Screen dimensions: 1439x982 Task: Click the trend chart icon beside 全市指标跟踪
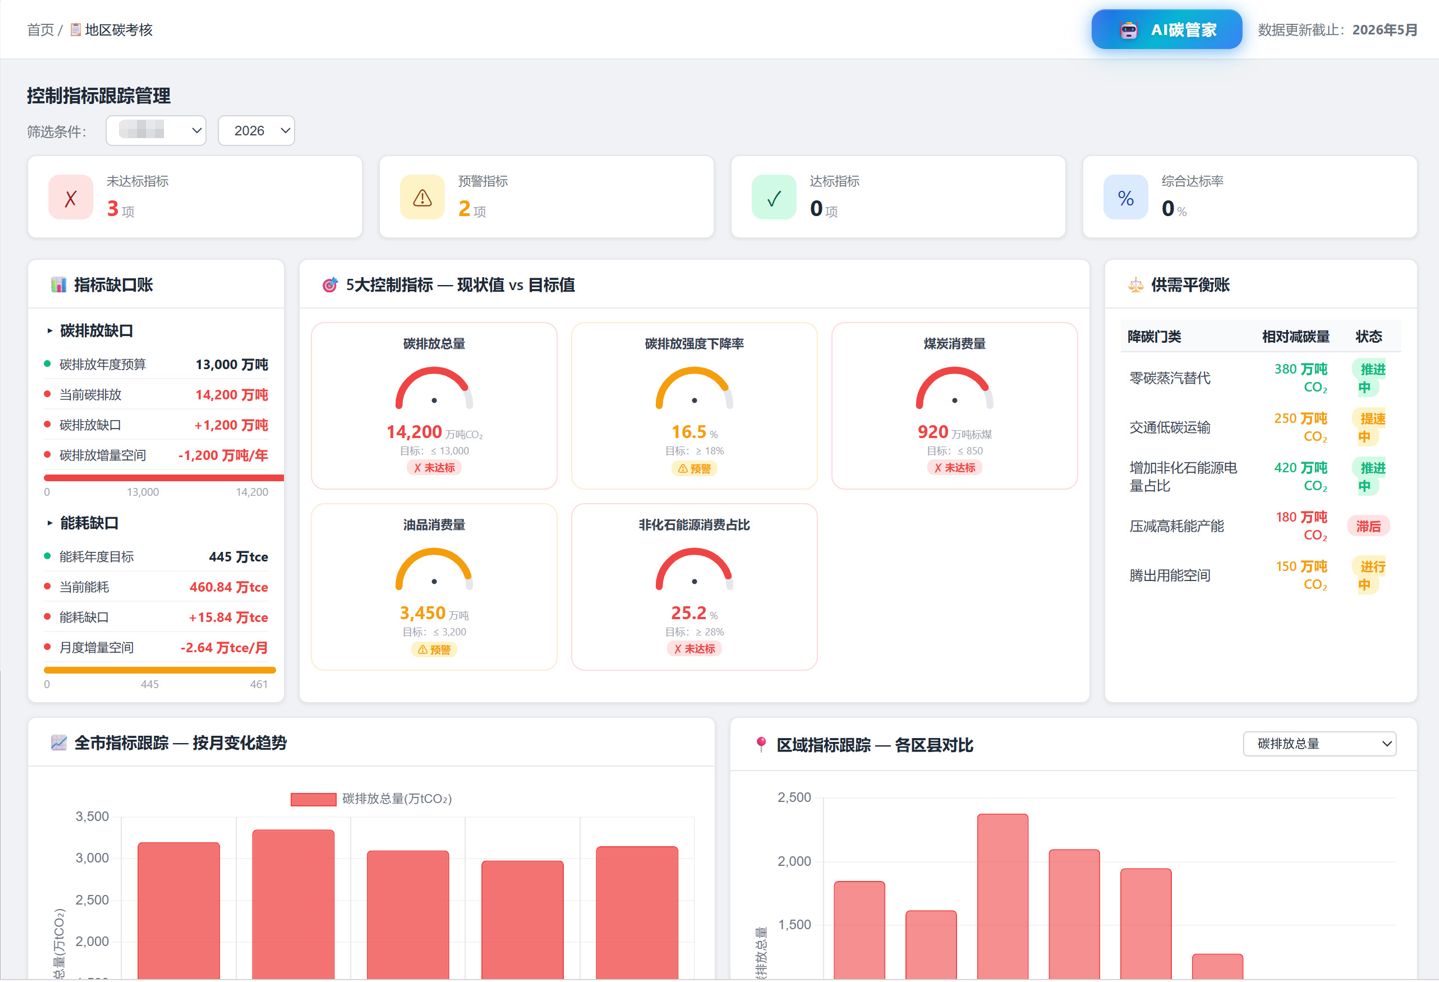pos(59,743)
